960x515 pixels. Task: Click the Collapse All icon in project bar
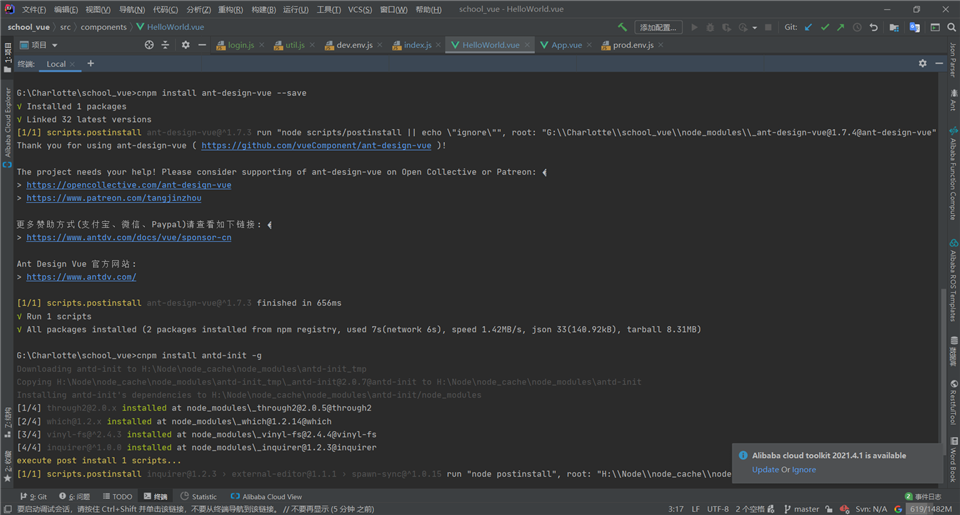click(x=165, y=45)
